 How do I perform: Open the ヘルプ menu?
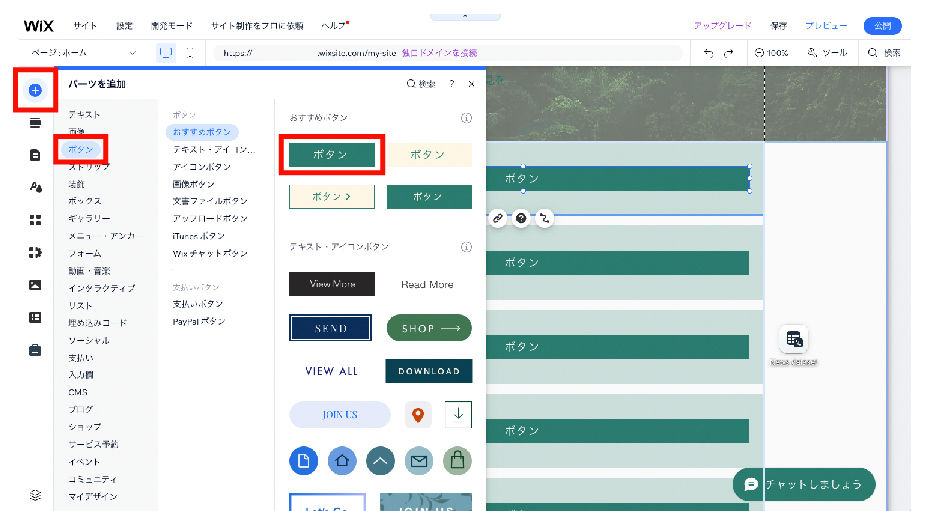[335, 25]
